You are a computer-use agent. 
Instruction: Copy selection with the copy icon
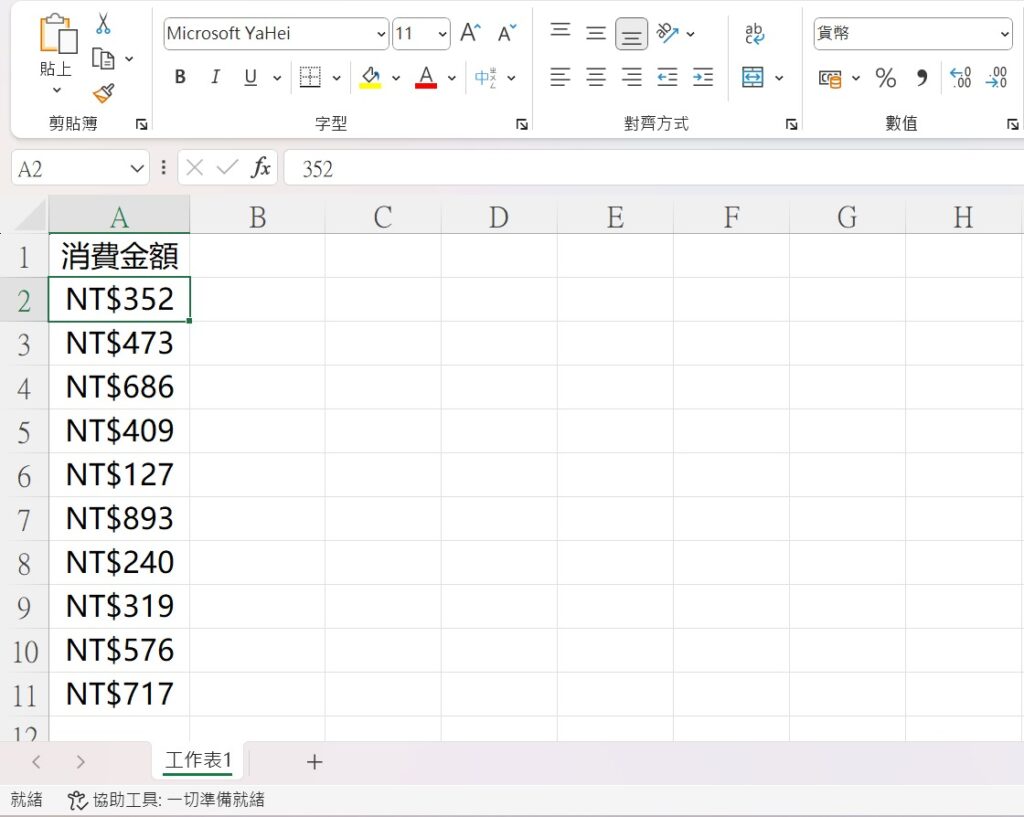pos(103,59)
